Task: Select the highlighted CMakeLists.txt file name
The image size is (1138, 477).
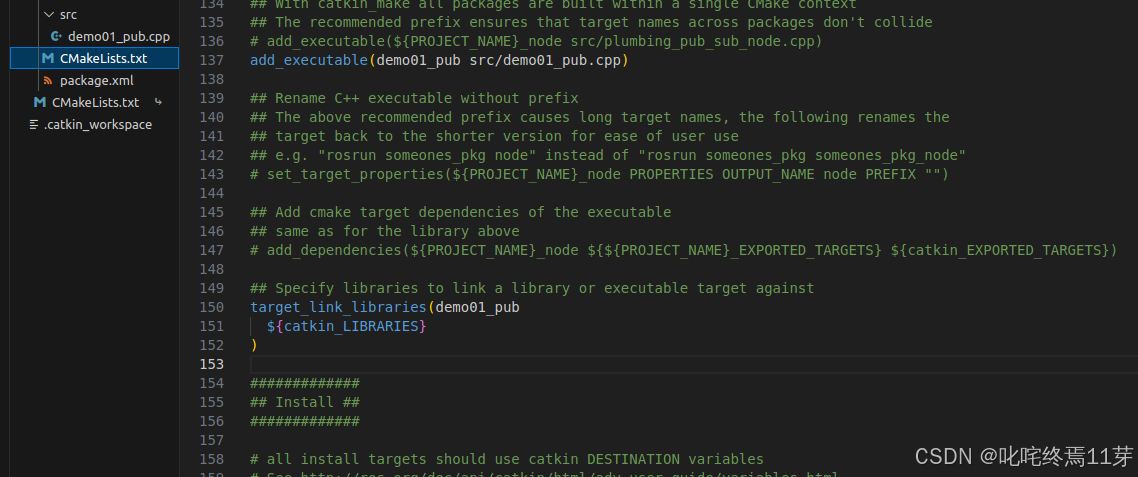Action: click(x=104, y=58)
